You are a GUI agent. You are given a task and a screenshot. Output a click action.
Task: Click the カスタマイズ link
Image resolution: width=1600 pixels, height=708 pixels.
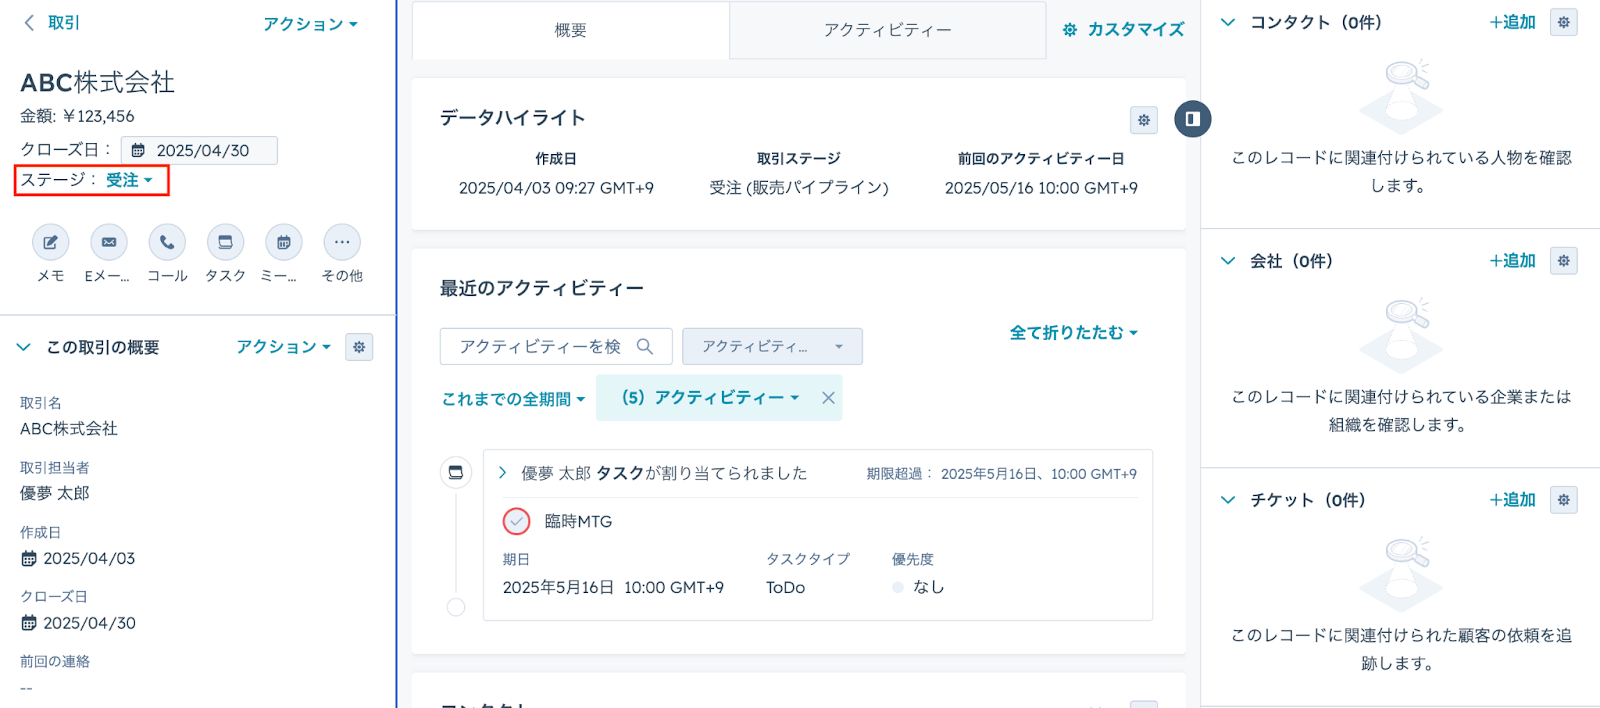coord(1124,30)
